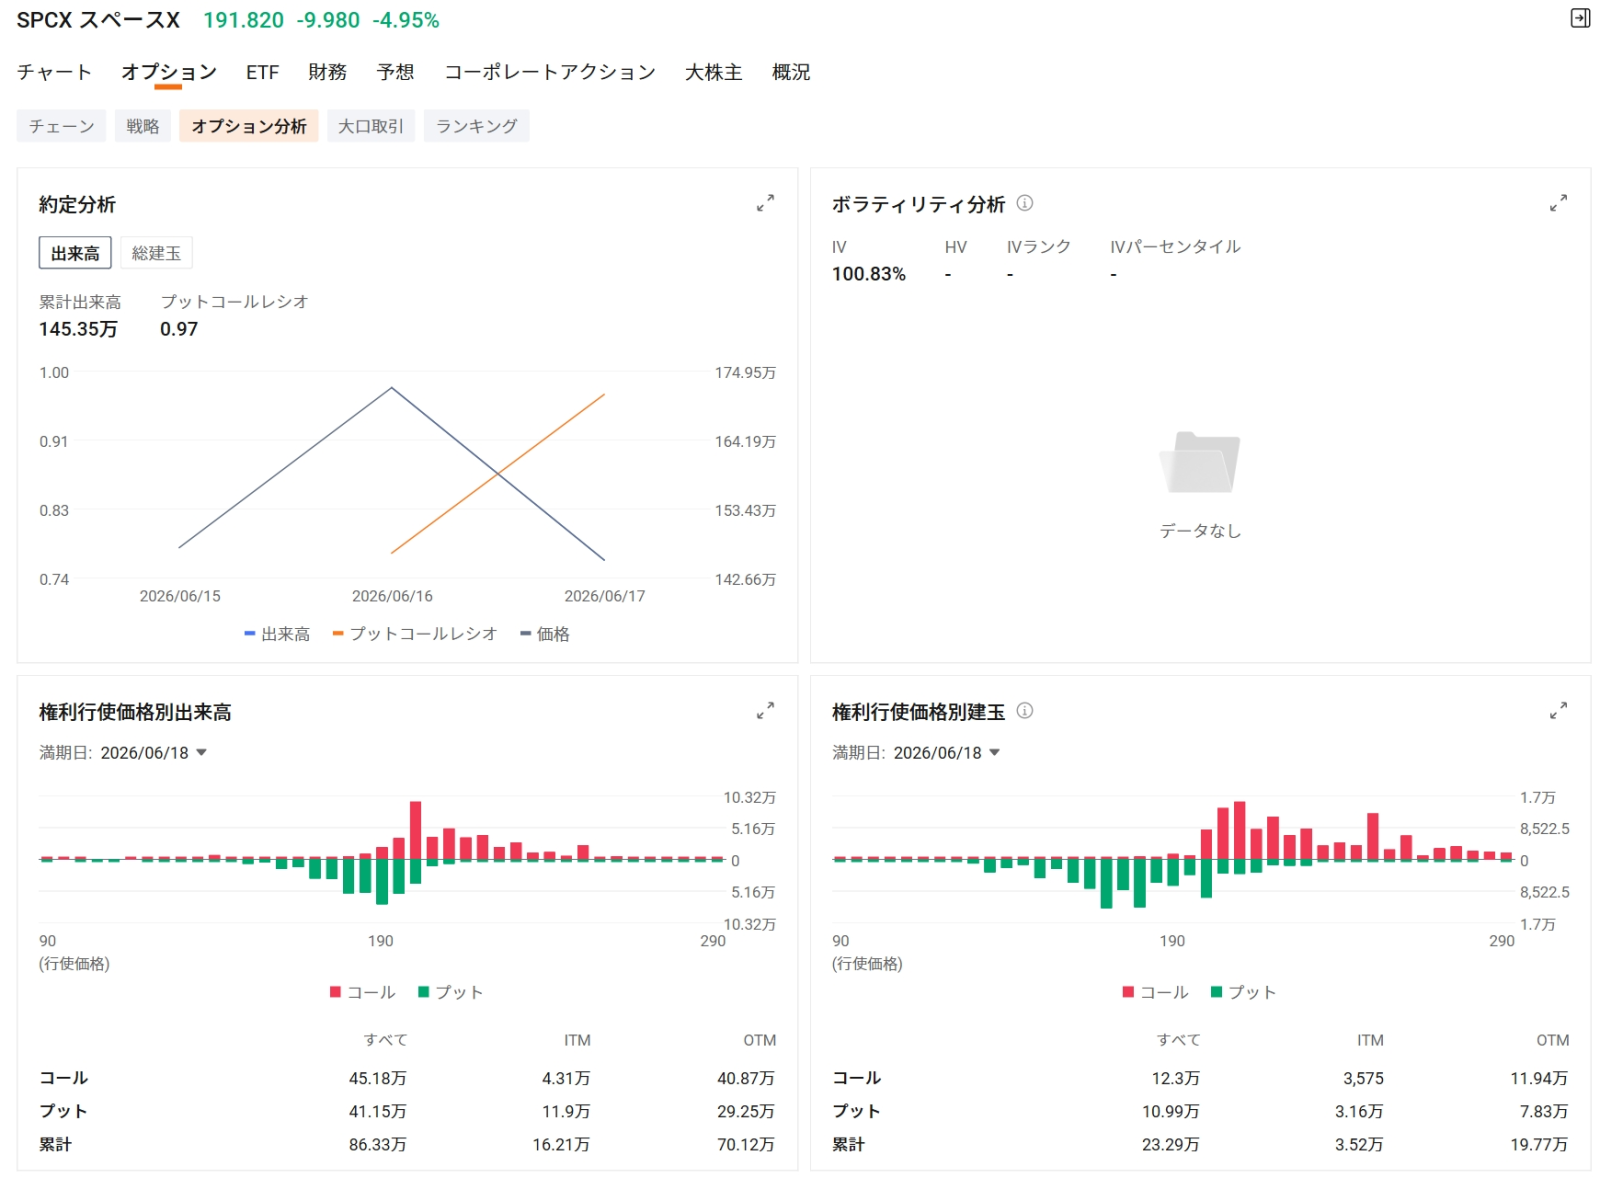Click the SPCX スペースX ticker title
The width and height of the screenshot is (1600, 1178).
pyautogui.click(x=98, y=20)
